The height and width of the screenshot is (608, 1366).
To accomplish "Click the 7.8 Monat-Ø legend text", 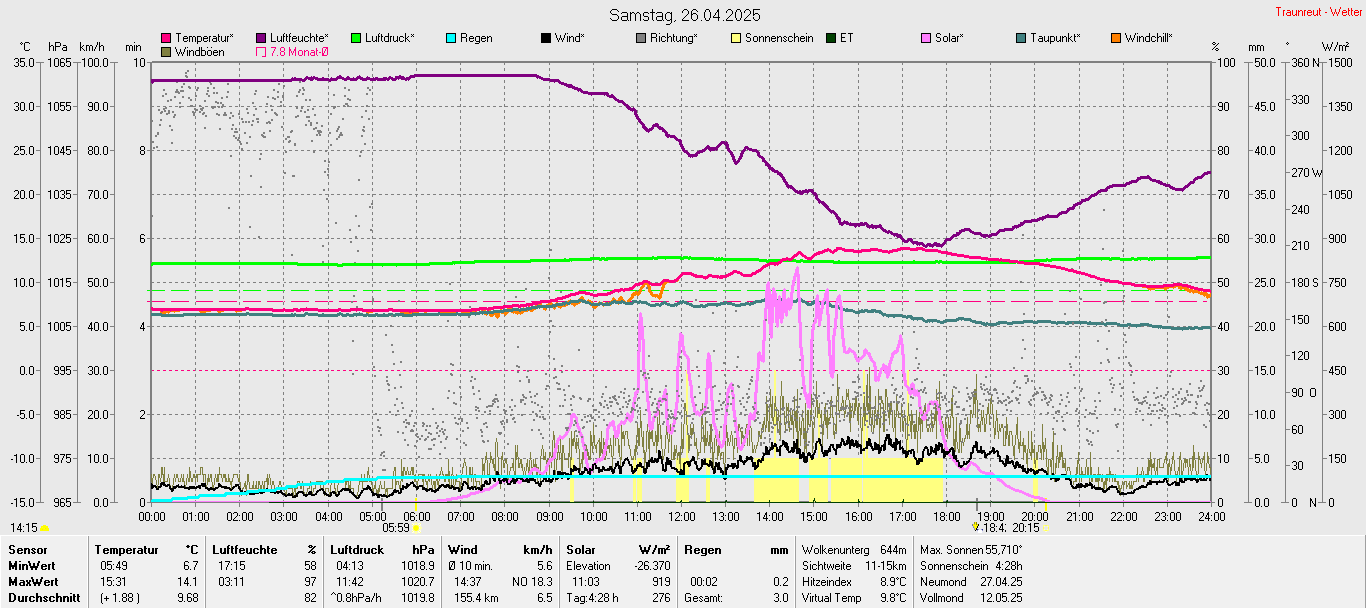I will pos(299,51).
